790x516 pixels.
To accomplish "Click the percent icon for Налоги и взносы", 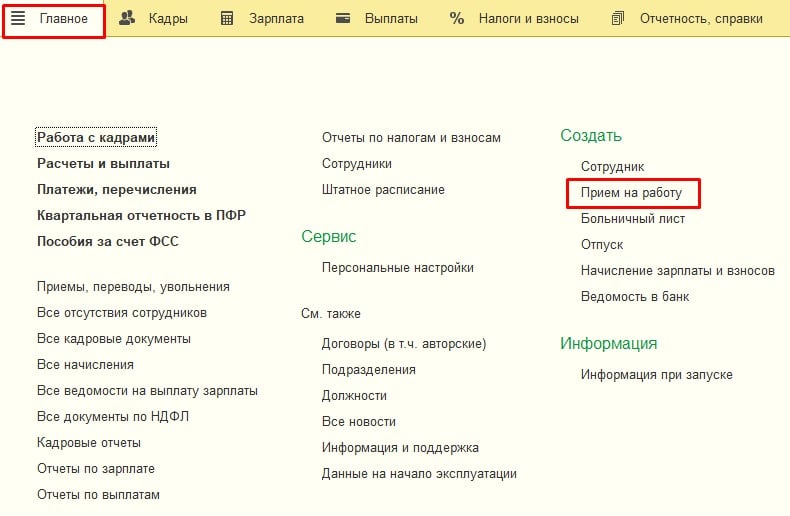I will coord(457,19).
